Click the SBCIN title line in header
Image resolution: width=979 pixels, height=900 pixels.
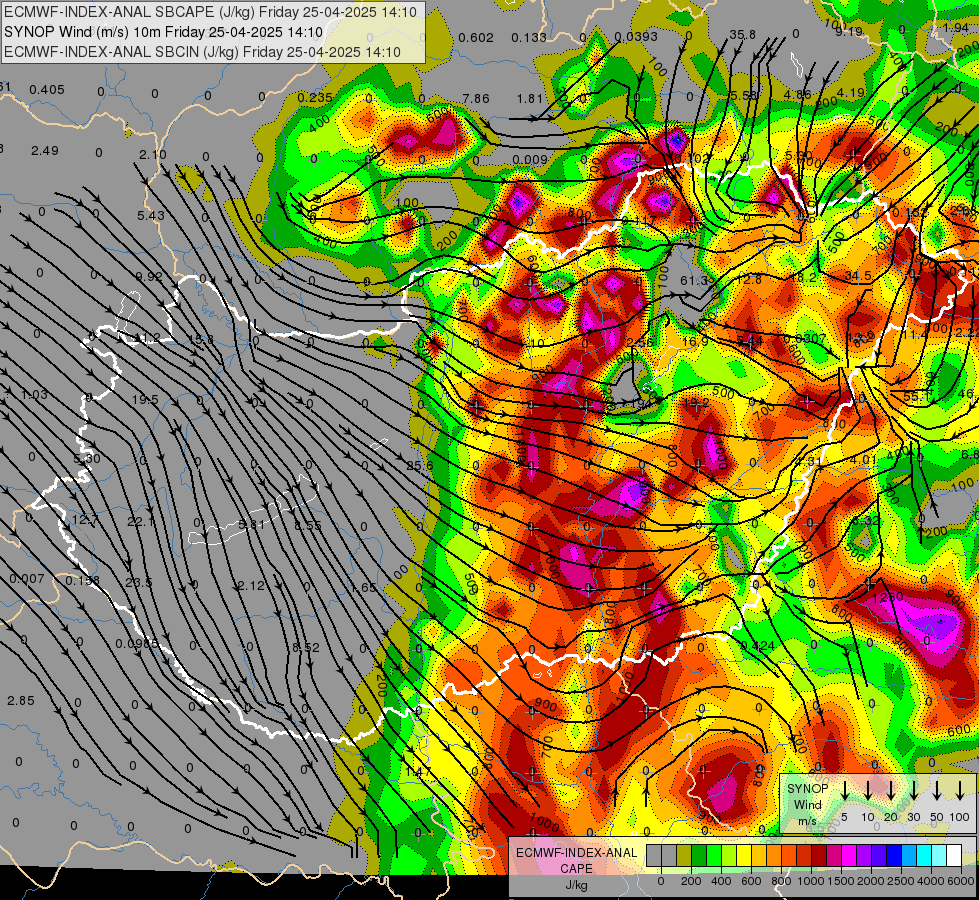coord(202,52)
